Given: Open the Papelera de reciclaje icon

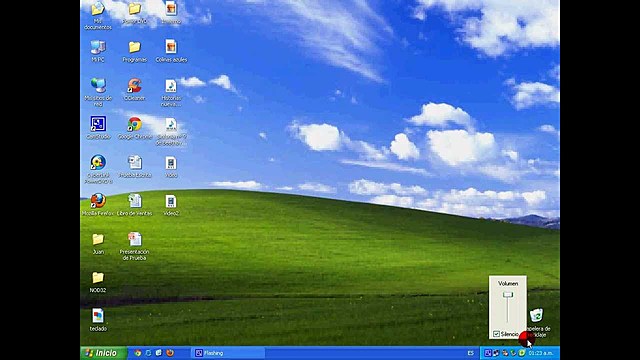Looking at the screenshot, I should click(536, 316).
